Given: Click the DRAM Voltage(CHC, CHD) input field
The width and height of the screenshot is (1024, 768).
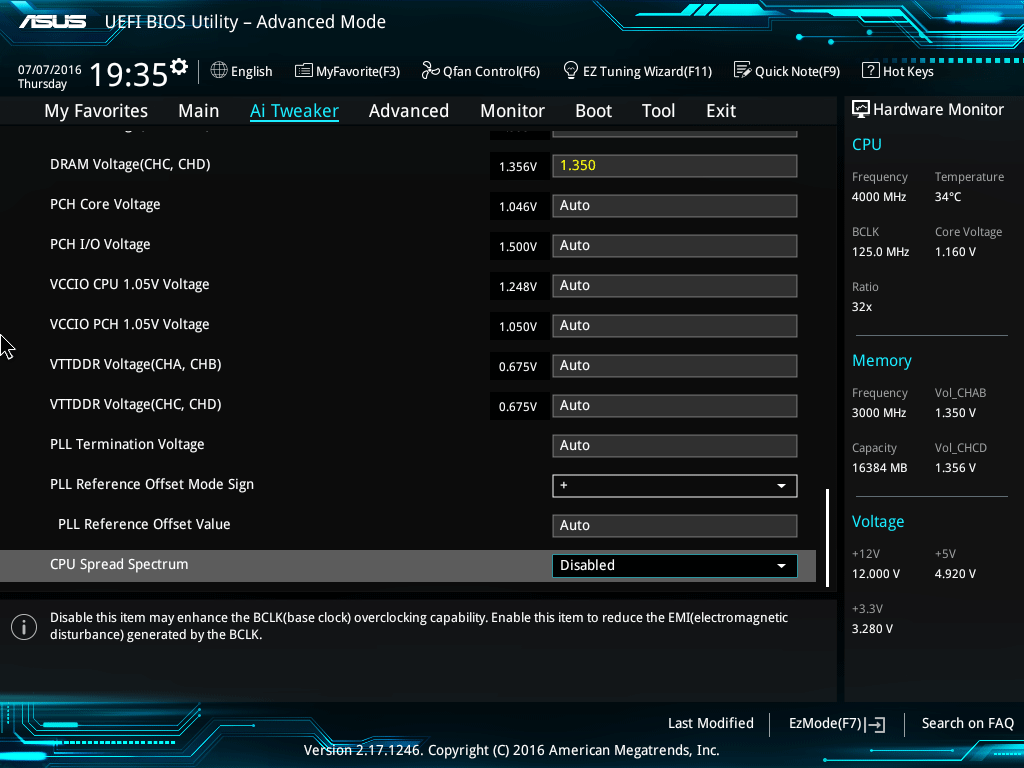Looking at the screenshot, I should (675, 166).
